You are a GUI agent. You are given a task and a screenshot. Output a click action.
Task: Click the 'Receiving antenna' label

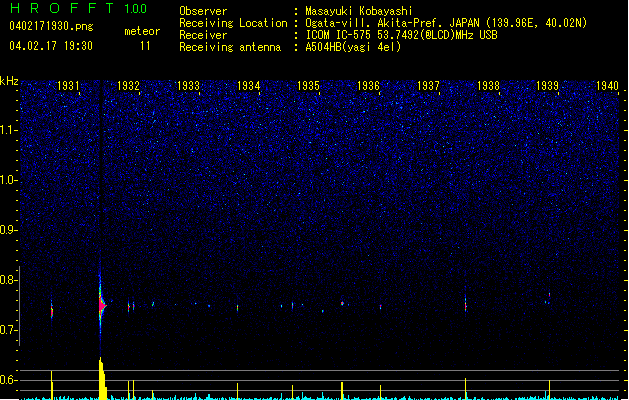click(x=230, y=47)
